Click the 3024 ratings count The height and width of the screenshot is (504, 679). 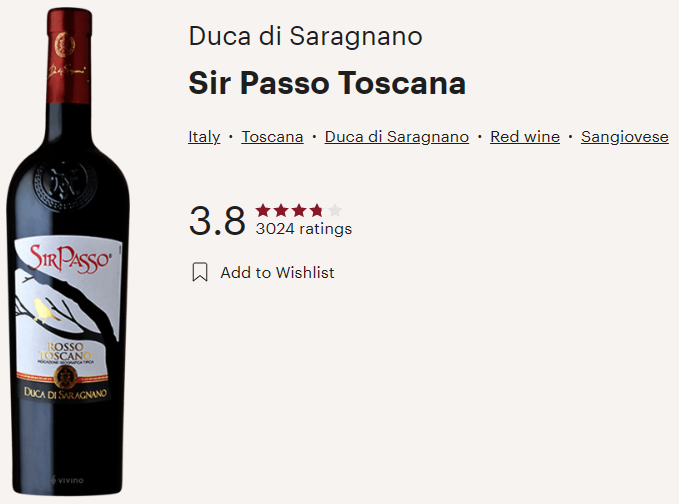pos(304,229)
